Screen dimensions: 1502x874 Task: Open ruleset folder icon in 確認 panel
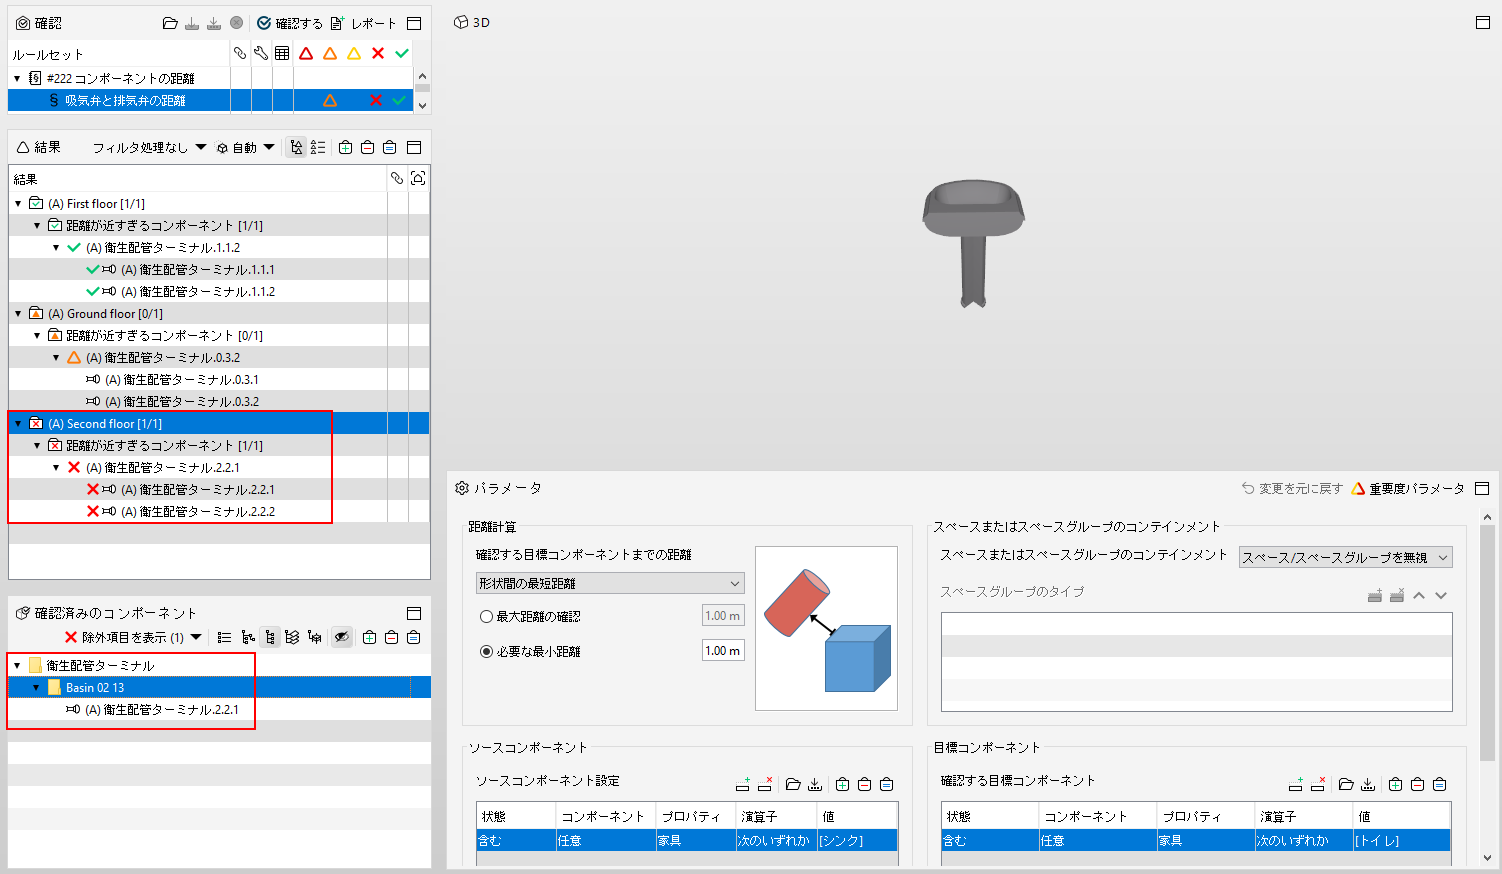170,23
